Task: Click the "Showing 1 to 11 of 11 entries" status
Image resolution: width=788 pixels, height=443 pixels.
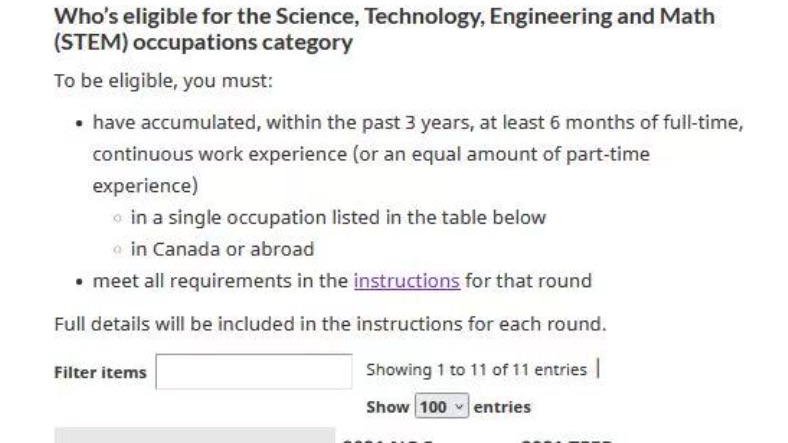Action: (x=476, y=370)
